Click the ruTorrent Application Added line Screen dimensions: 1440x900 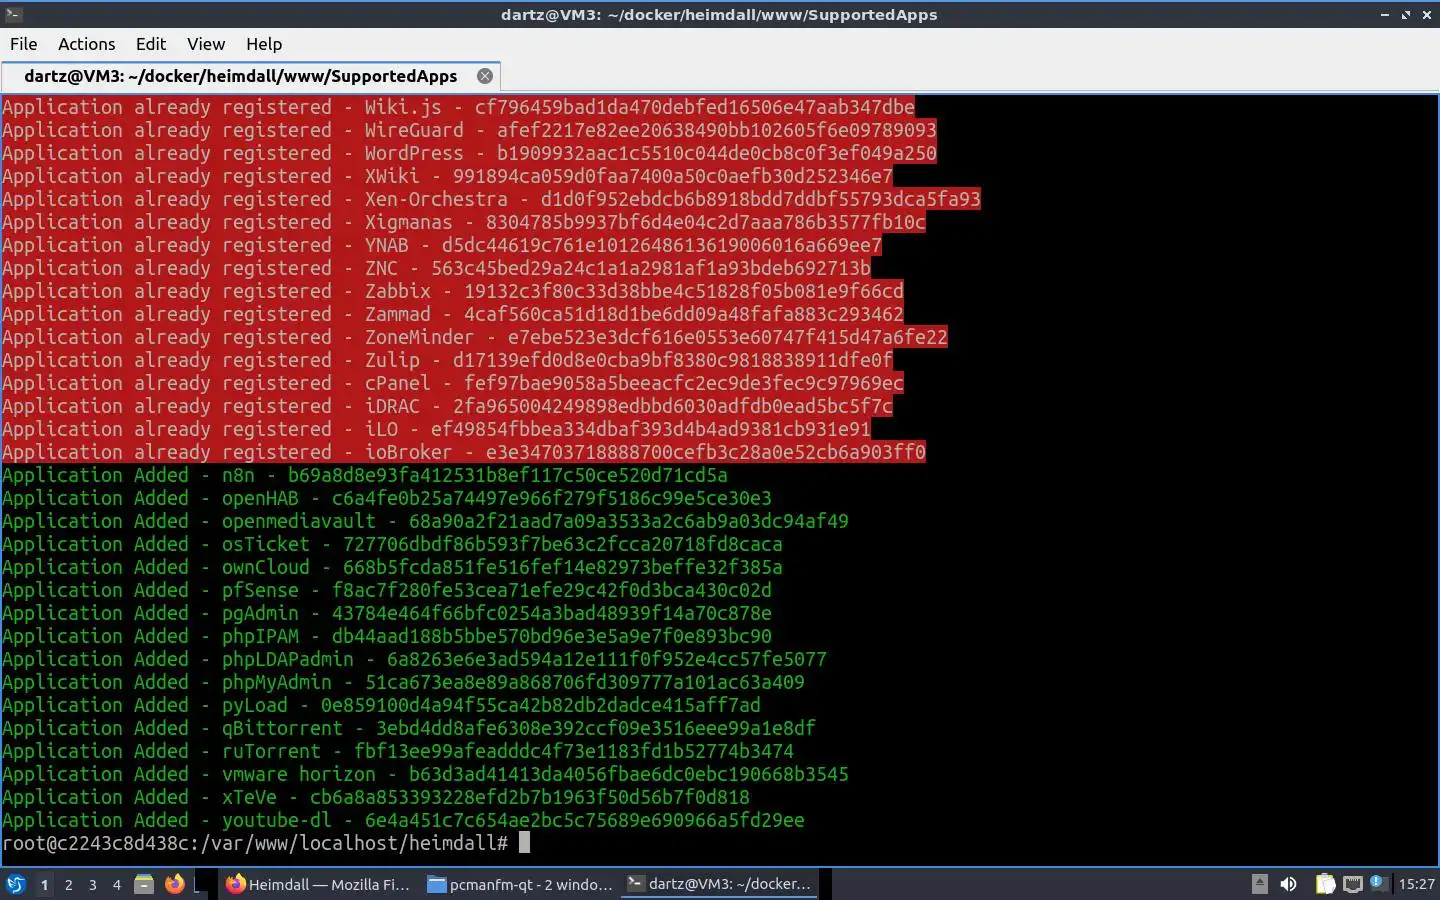click(x=398, y=751)
